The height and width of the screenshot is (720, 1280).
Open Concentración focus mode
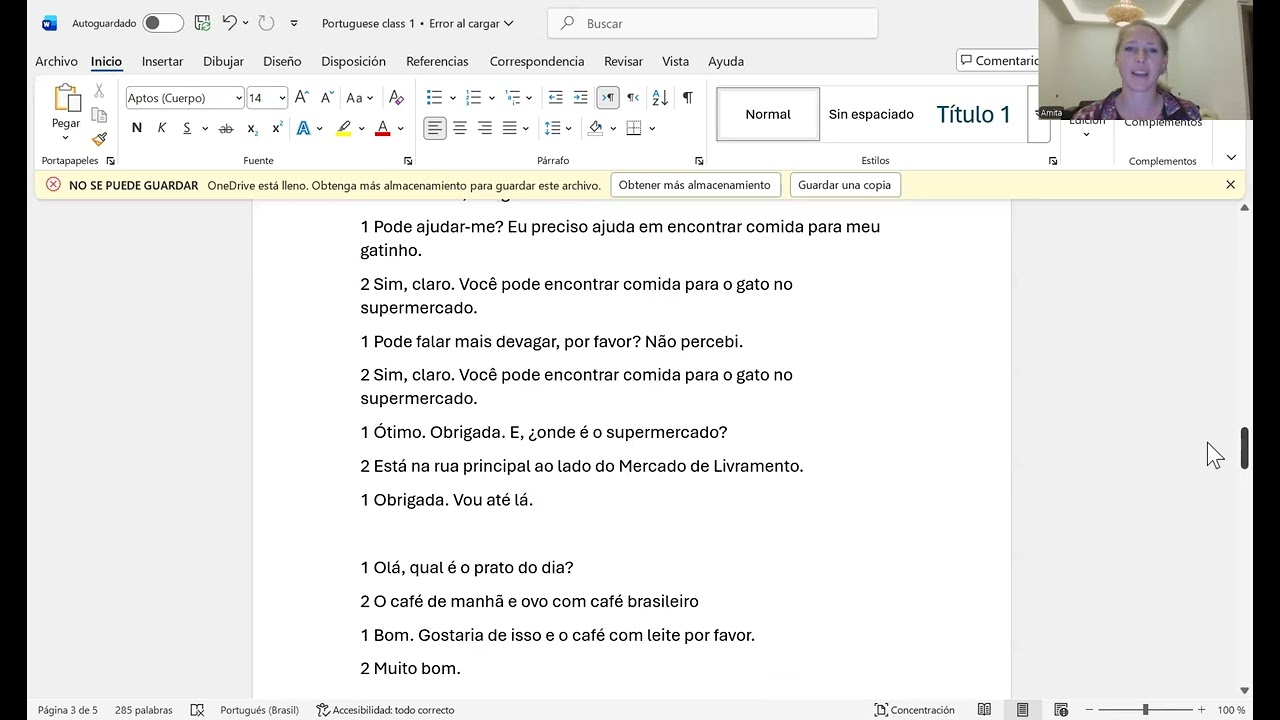915,710
